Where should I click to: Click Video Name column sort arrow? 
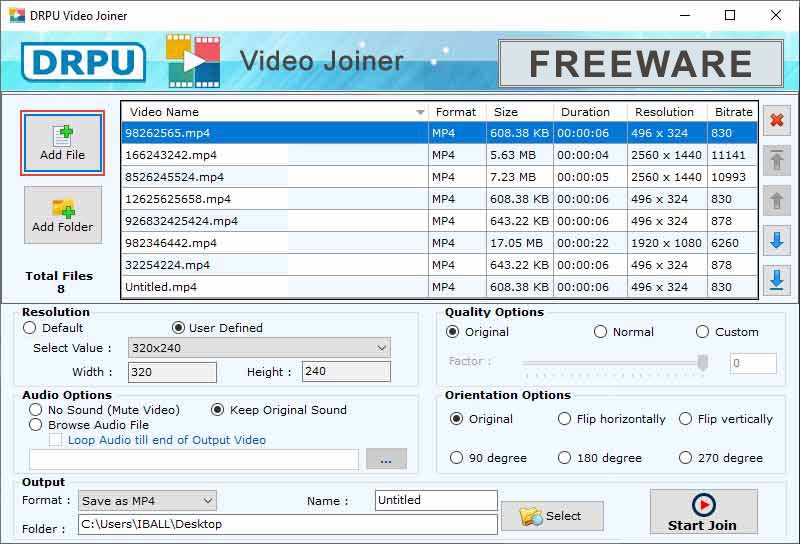point(420,112)
